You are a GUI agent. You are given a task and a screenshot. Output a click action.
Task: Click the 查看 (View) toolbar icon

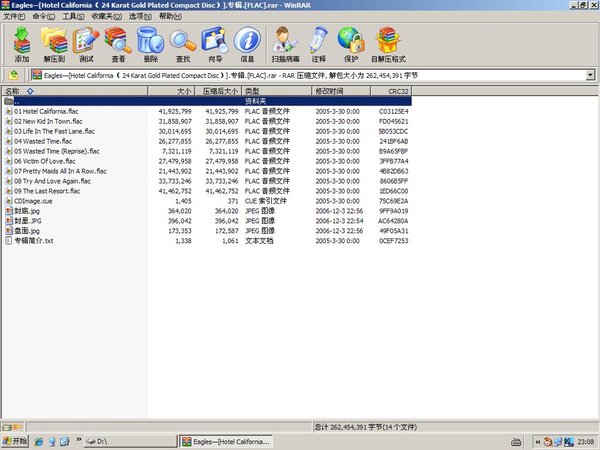coord(118,44)
